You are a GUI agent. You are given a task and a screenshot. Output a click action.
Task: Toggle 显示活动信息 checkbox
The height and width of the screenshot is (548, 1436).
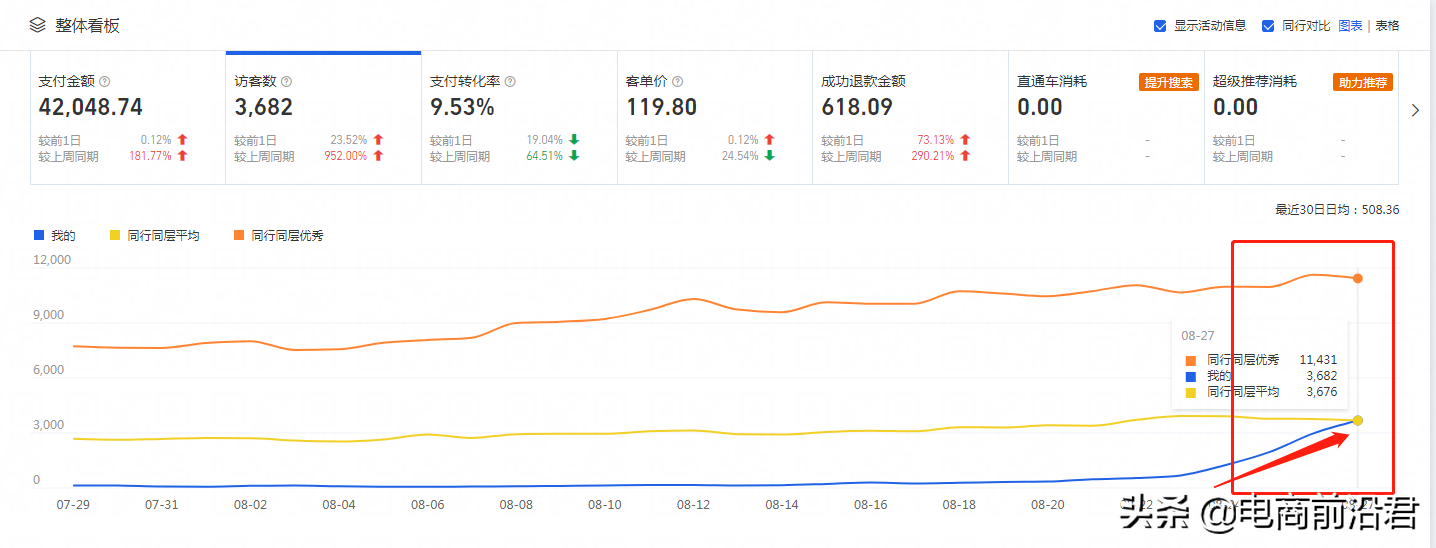pos(1160,26)
